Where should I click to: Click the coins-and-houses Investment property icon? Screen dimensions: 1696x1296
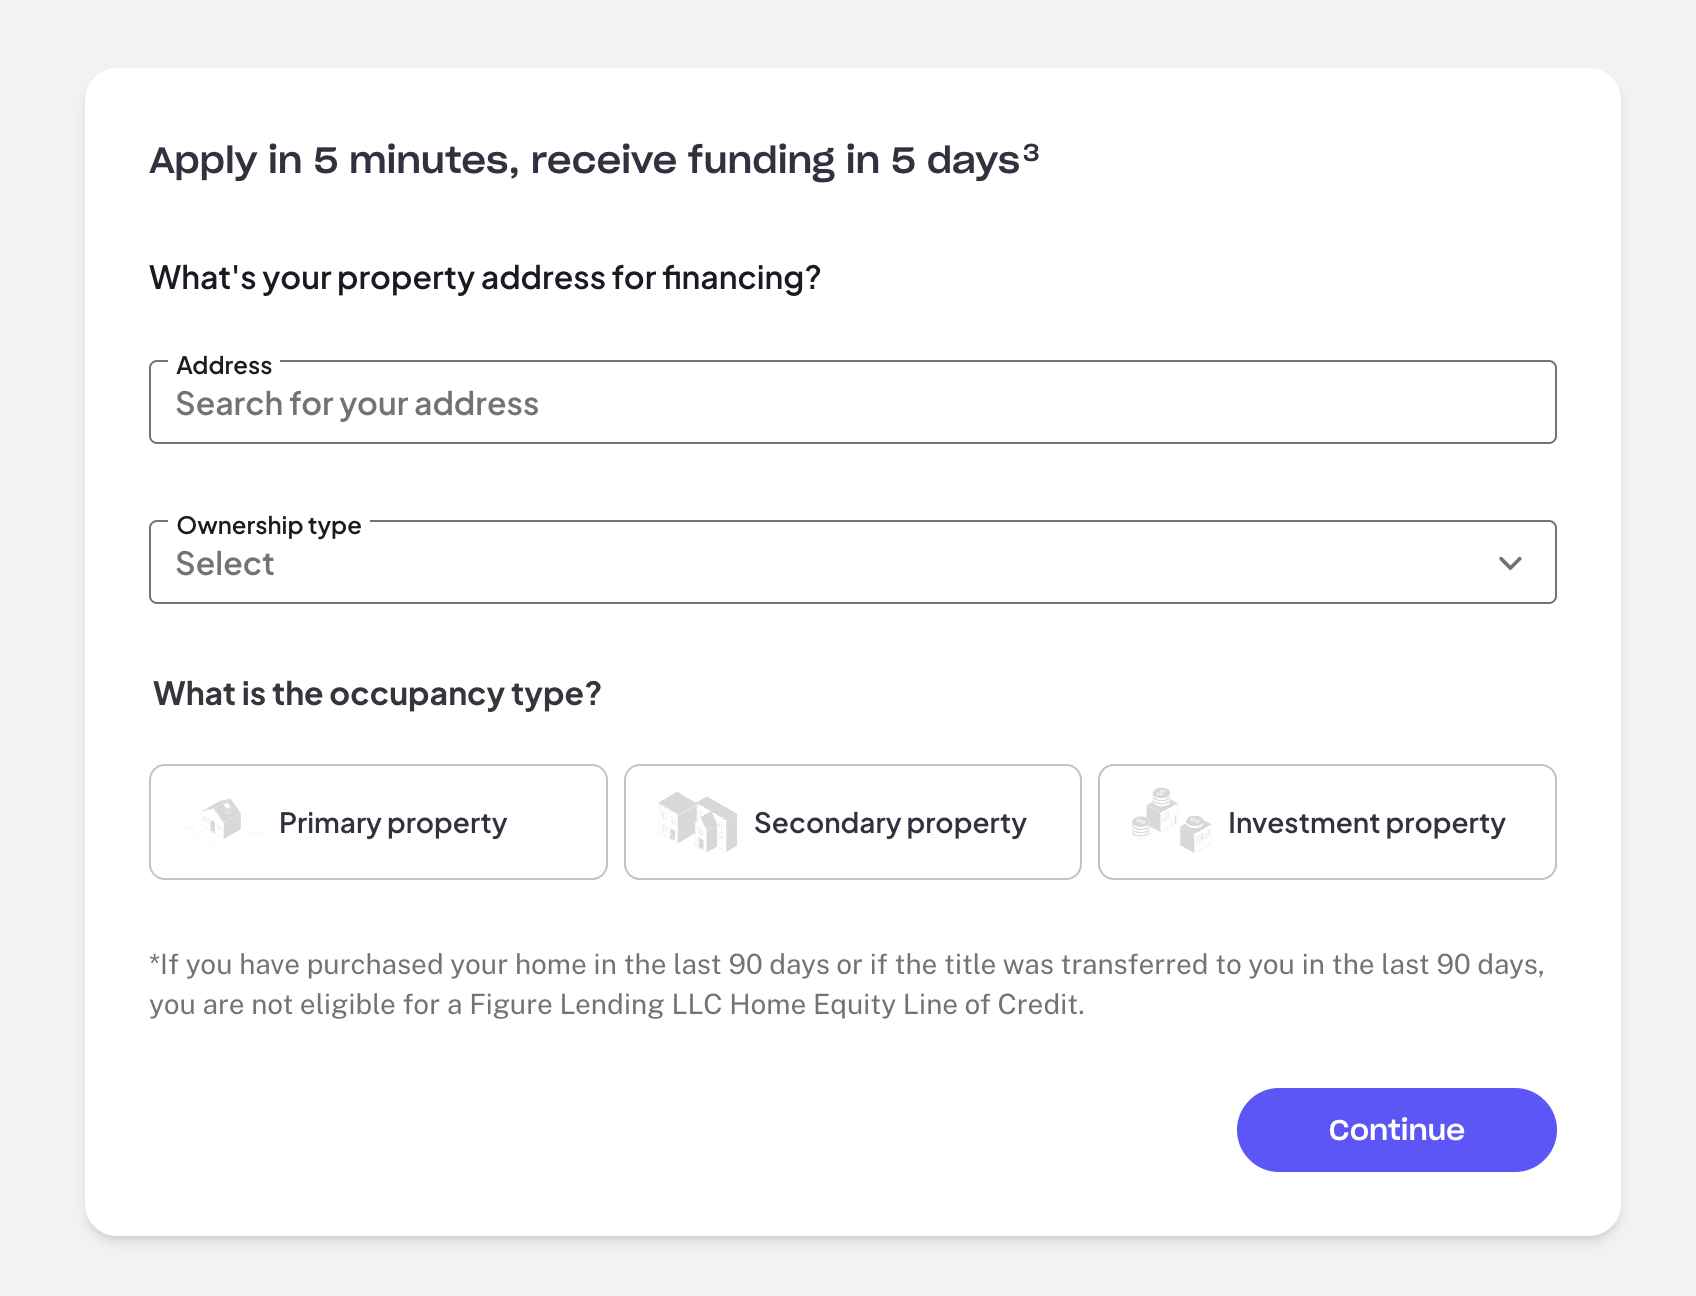(1170, 820)
